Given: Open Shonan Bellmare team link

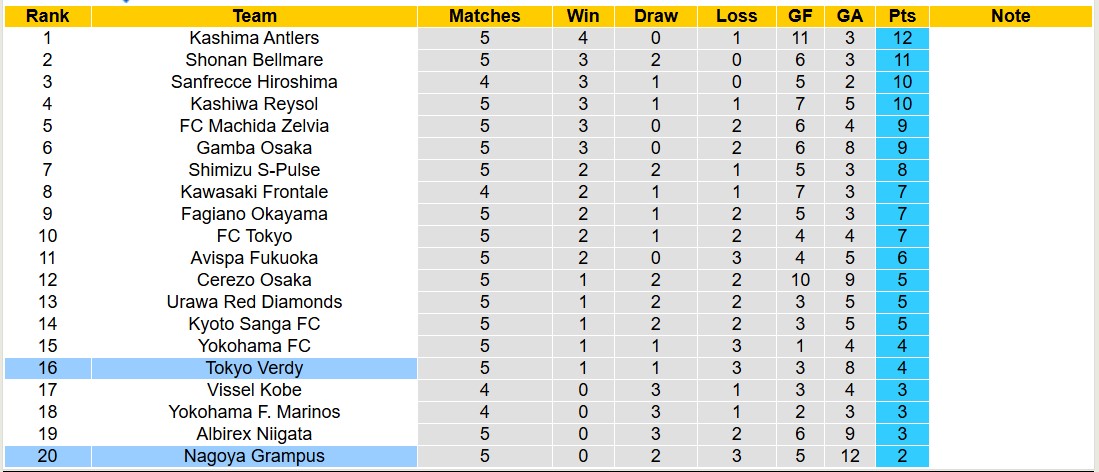Looking at the screenshot, I should pyautogui.click(x=254, y=60).
